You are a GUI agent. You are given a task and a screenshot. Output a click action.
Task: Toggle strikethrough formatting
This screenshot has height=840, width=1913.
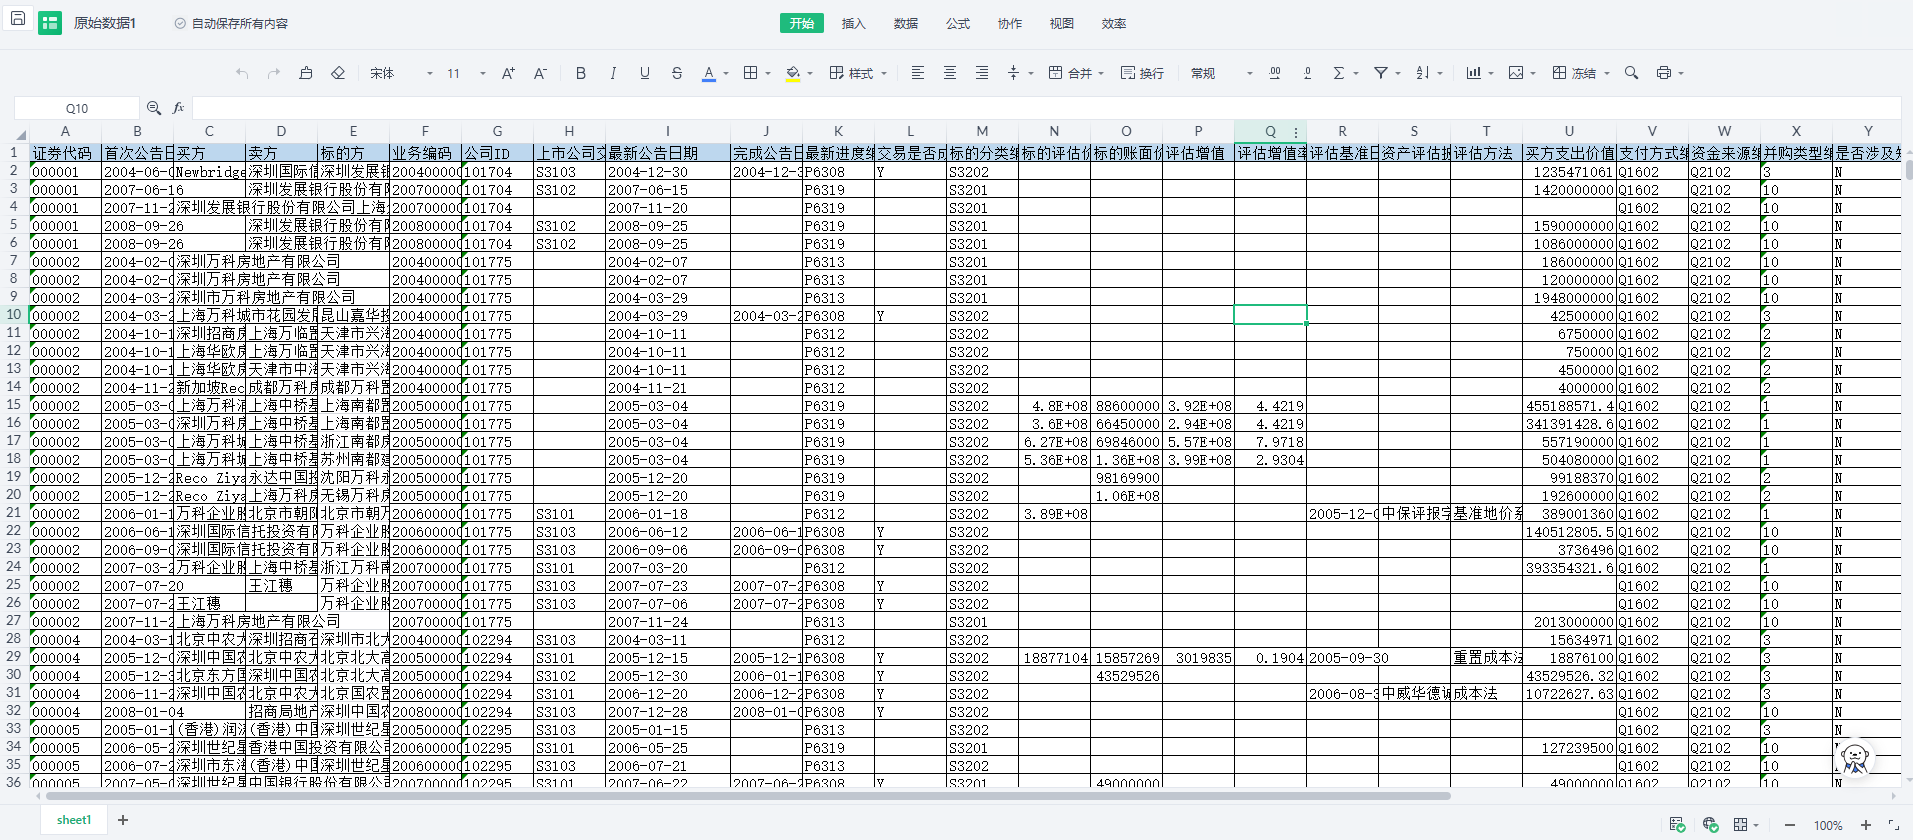(x=677, y=73)
